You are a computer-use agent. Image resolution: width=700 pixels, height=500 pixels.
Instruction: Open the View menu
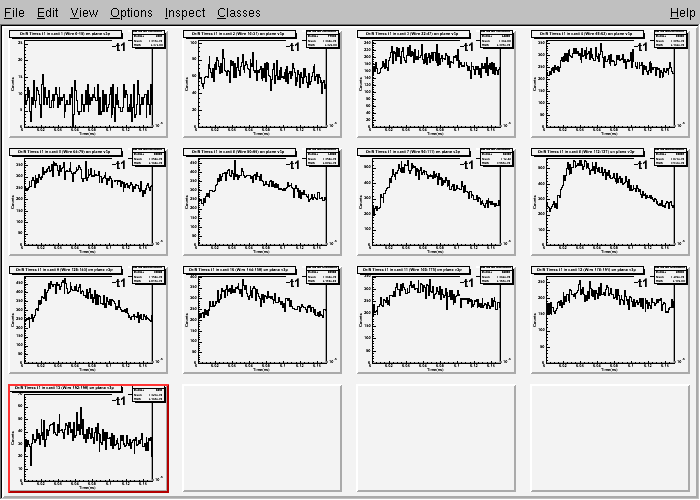84,12
